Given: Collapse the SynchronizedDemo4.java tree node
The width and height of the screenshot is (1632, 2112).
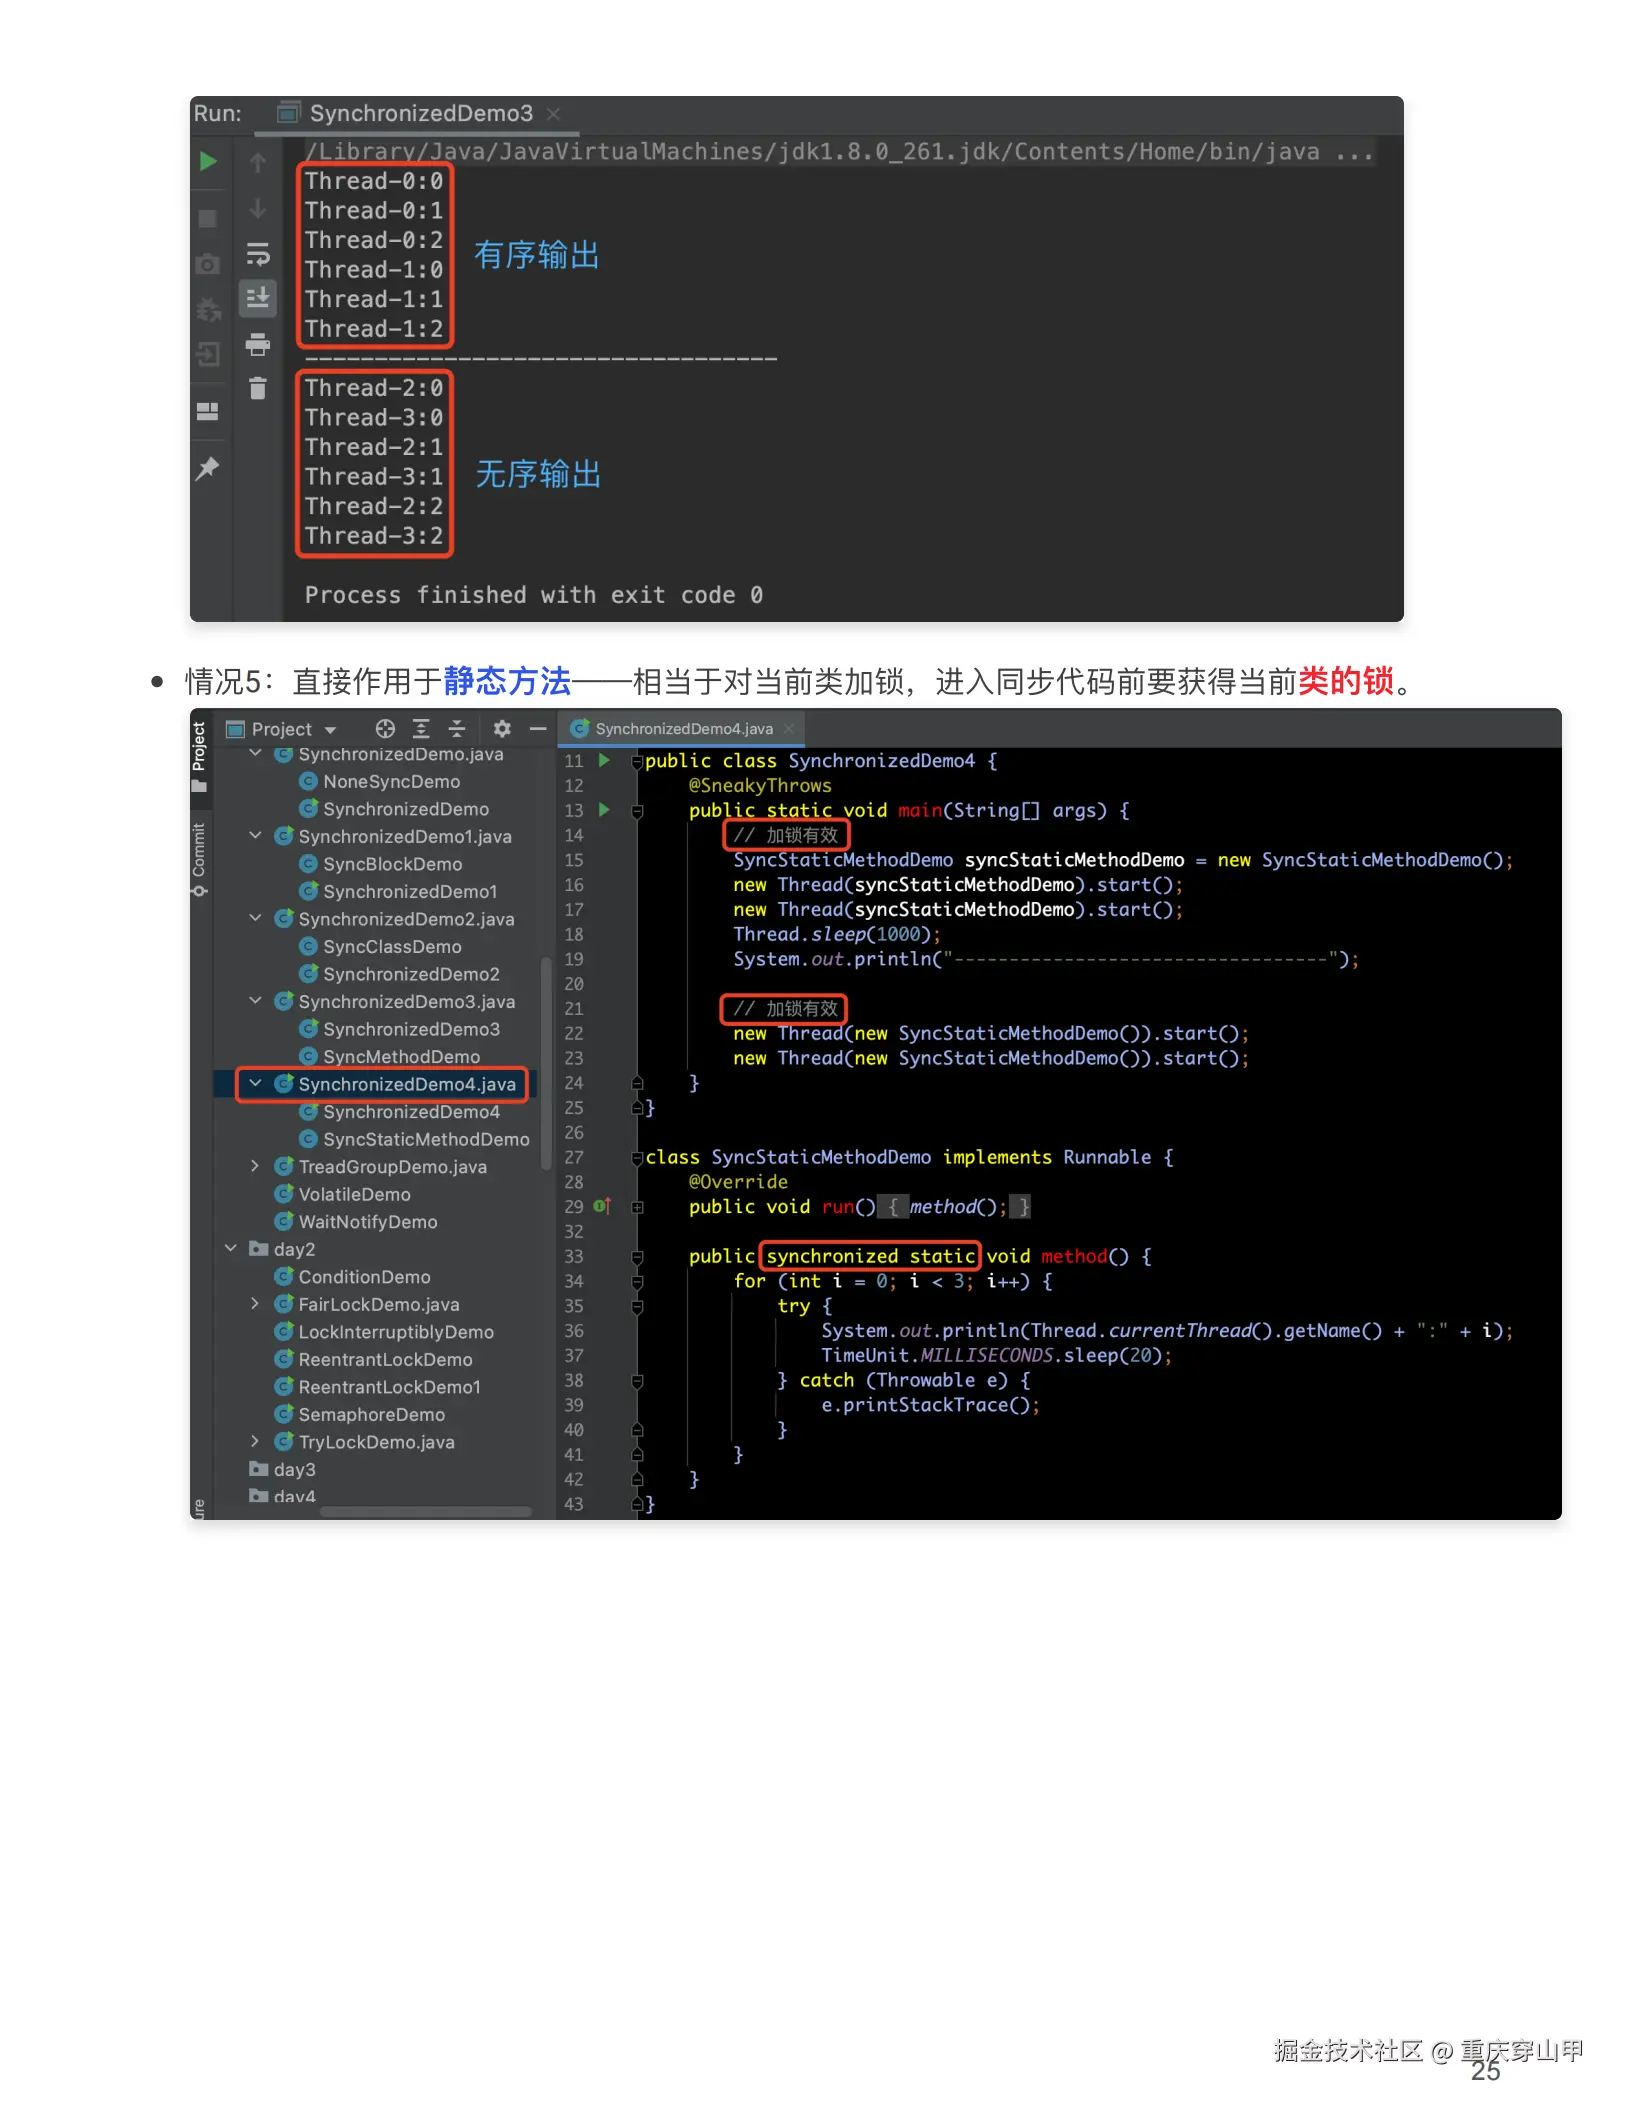Looking at the screenshot, I should pos(255,1083).
